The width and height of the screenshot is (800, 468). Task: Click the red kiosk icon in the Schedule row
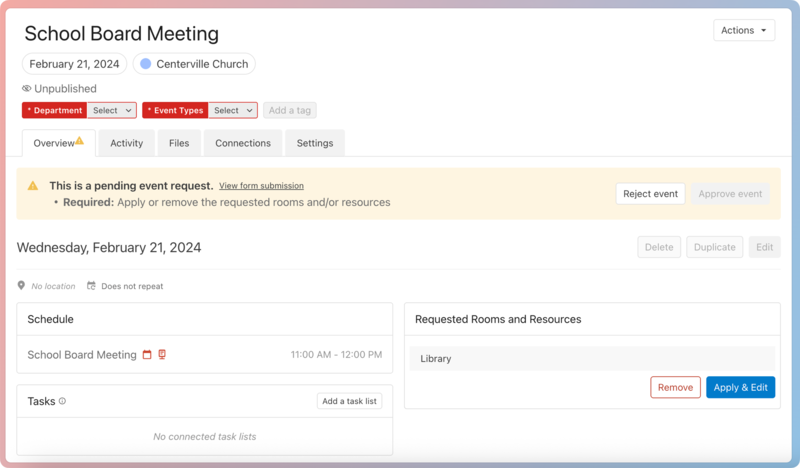click(x=162, y=355)
